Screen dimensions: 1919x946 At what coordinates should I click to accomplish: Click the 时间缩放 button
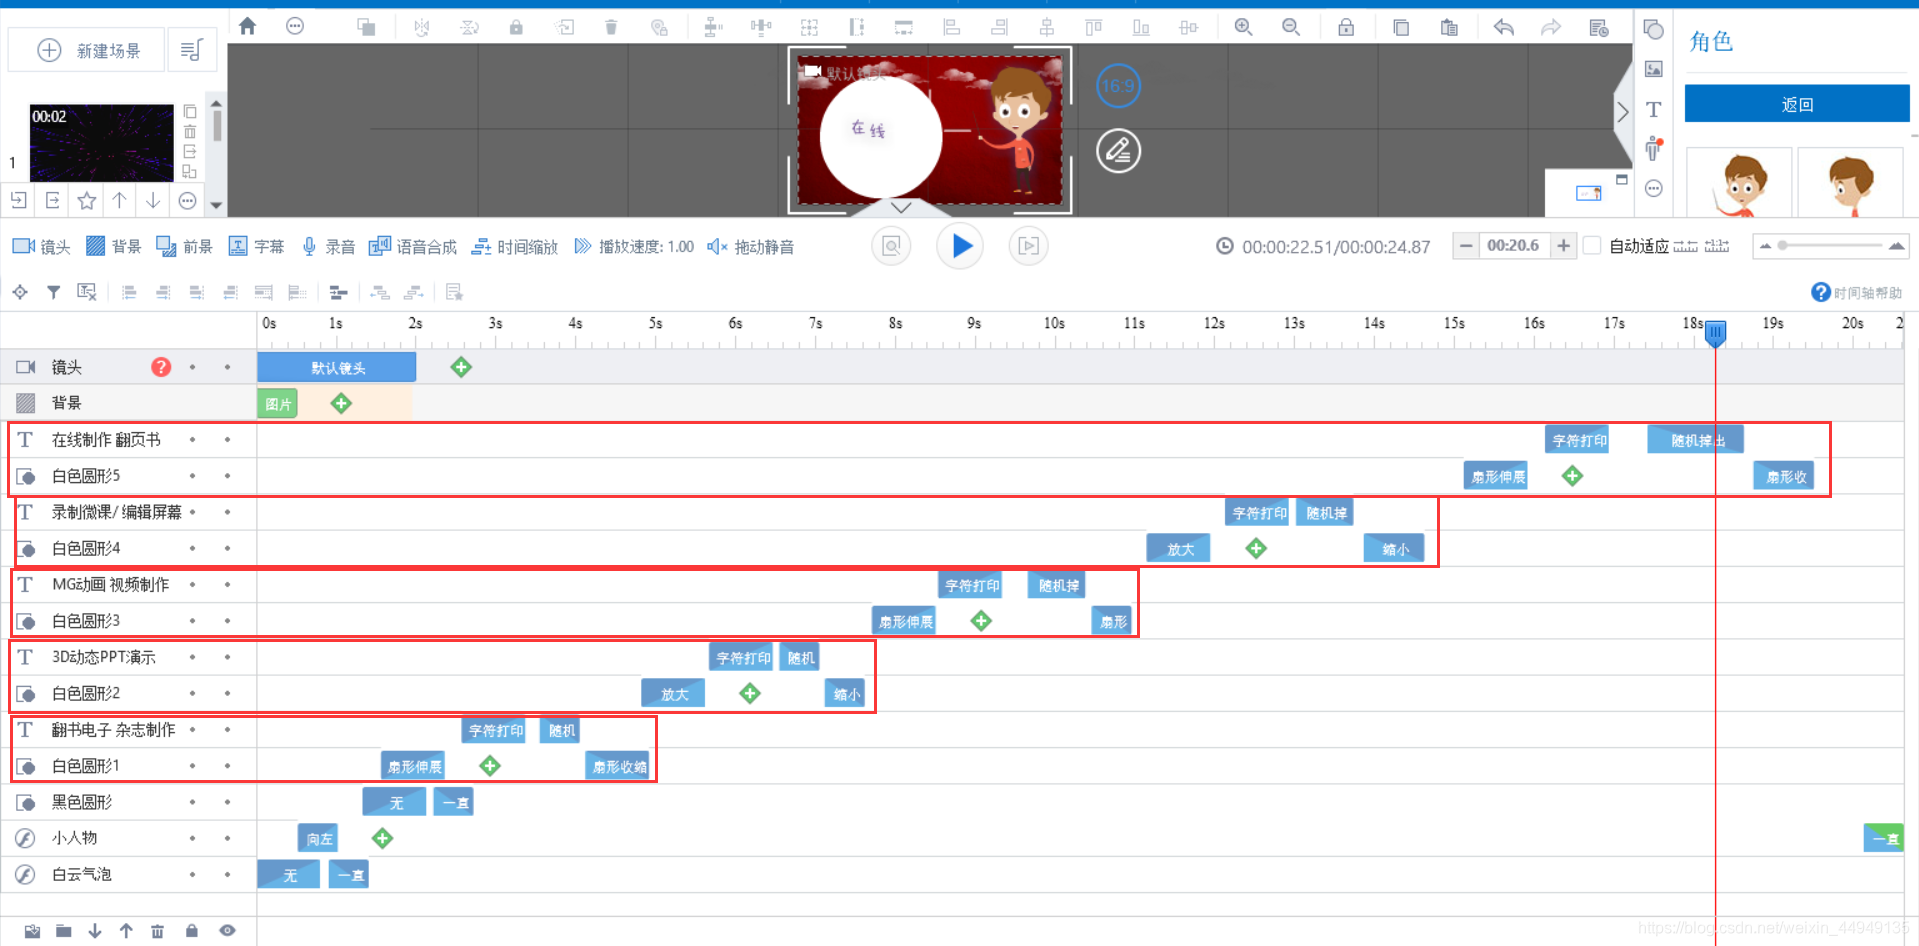[x=515, y=247]
